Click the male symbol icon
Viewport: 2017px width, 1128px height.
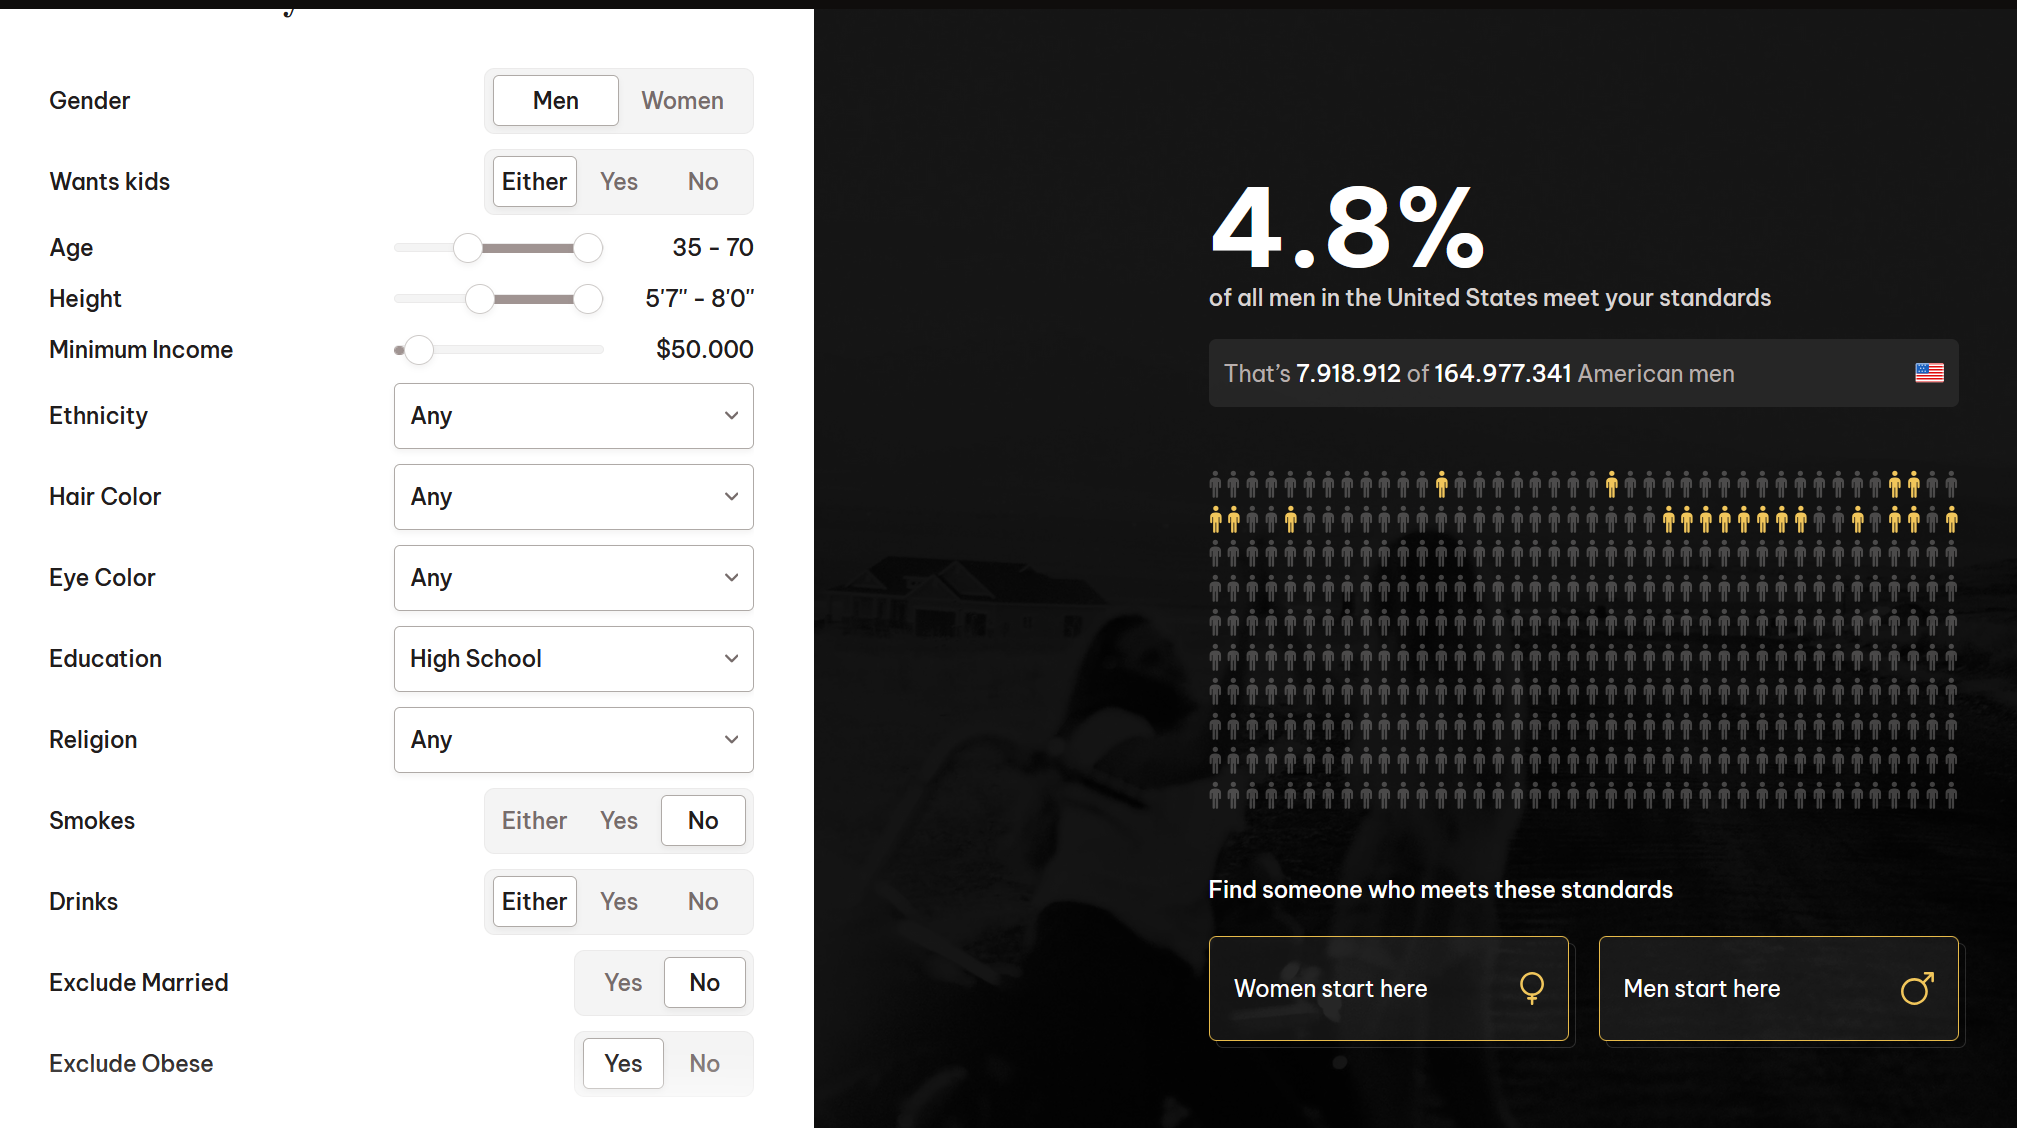click(1917, 988)
